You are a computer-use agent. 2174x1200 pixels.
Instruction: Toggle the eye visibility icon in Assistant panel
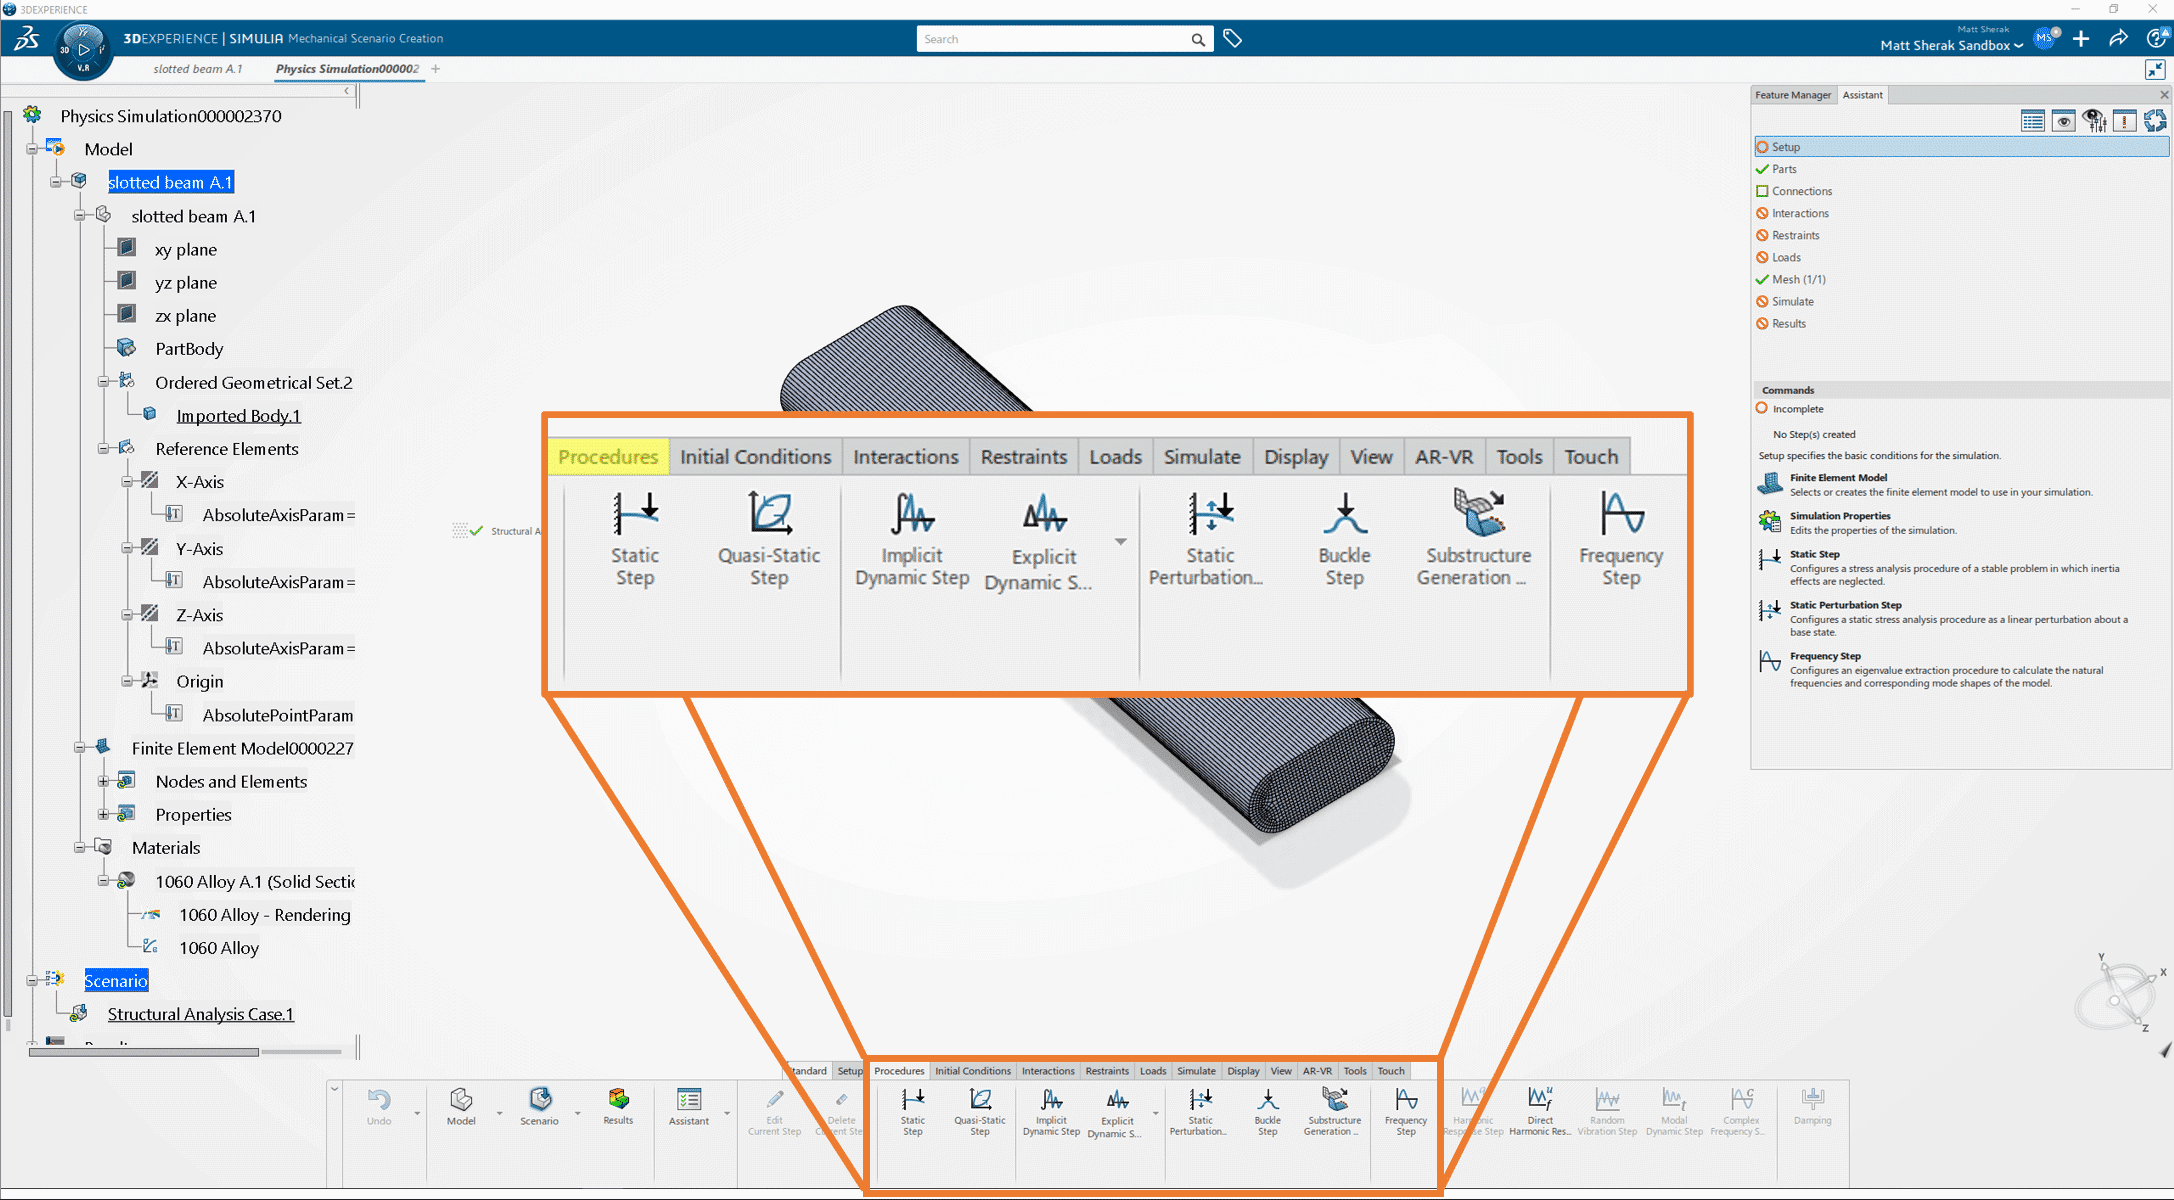[x=2063, y=121]
